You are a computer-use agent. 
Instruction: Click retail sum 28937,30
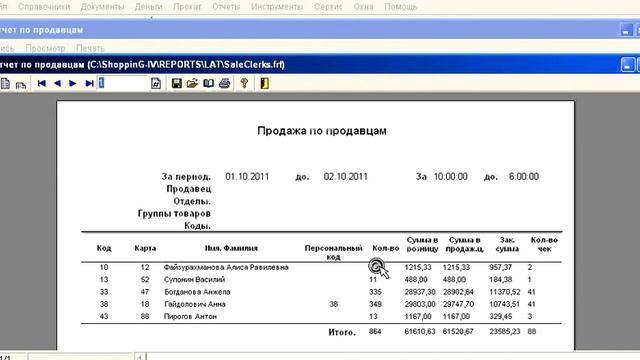click(x=420, y=292)
